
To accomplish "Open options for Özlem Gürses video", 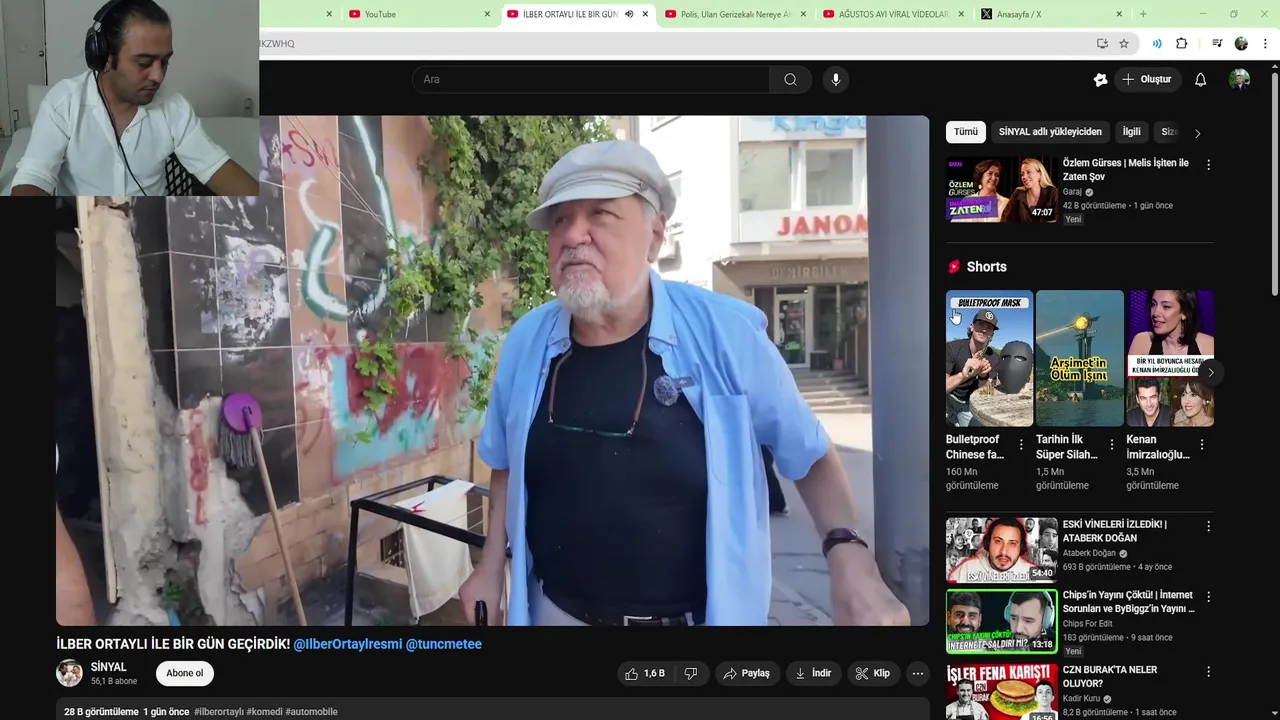I will pyautogui.click(x=1208, y=164).
